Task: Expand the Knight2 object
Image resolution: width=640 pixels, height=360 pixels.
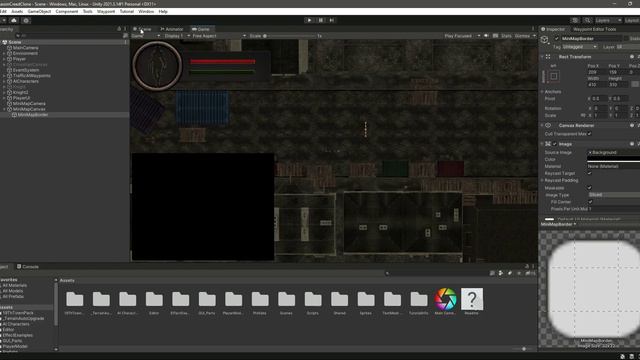Action: click(x=4, y=92)
